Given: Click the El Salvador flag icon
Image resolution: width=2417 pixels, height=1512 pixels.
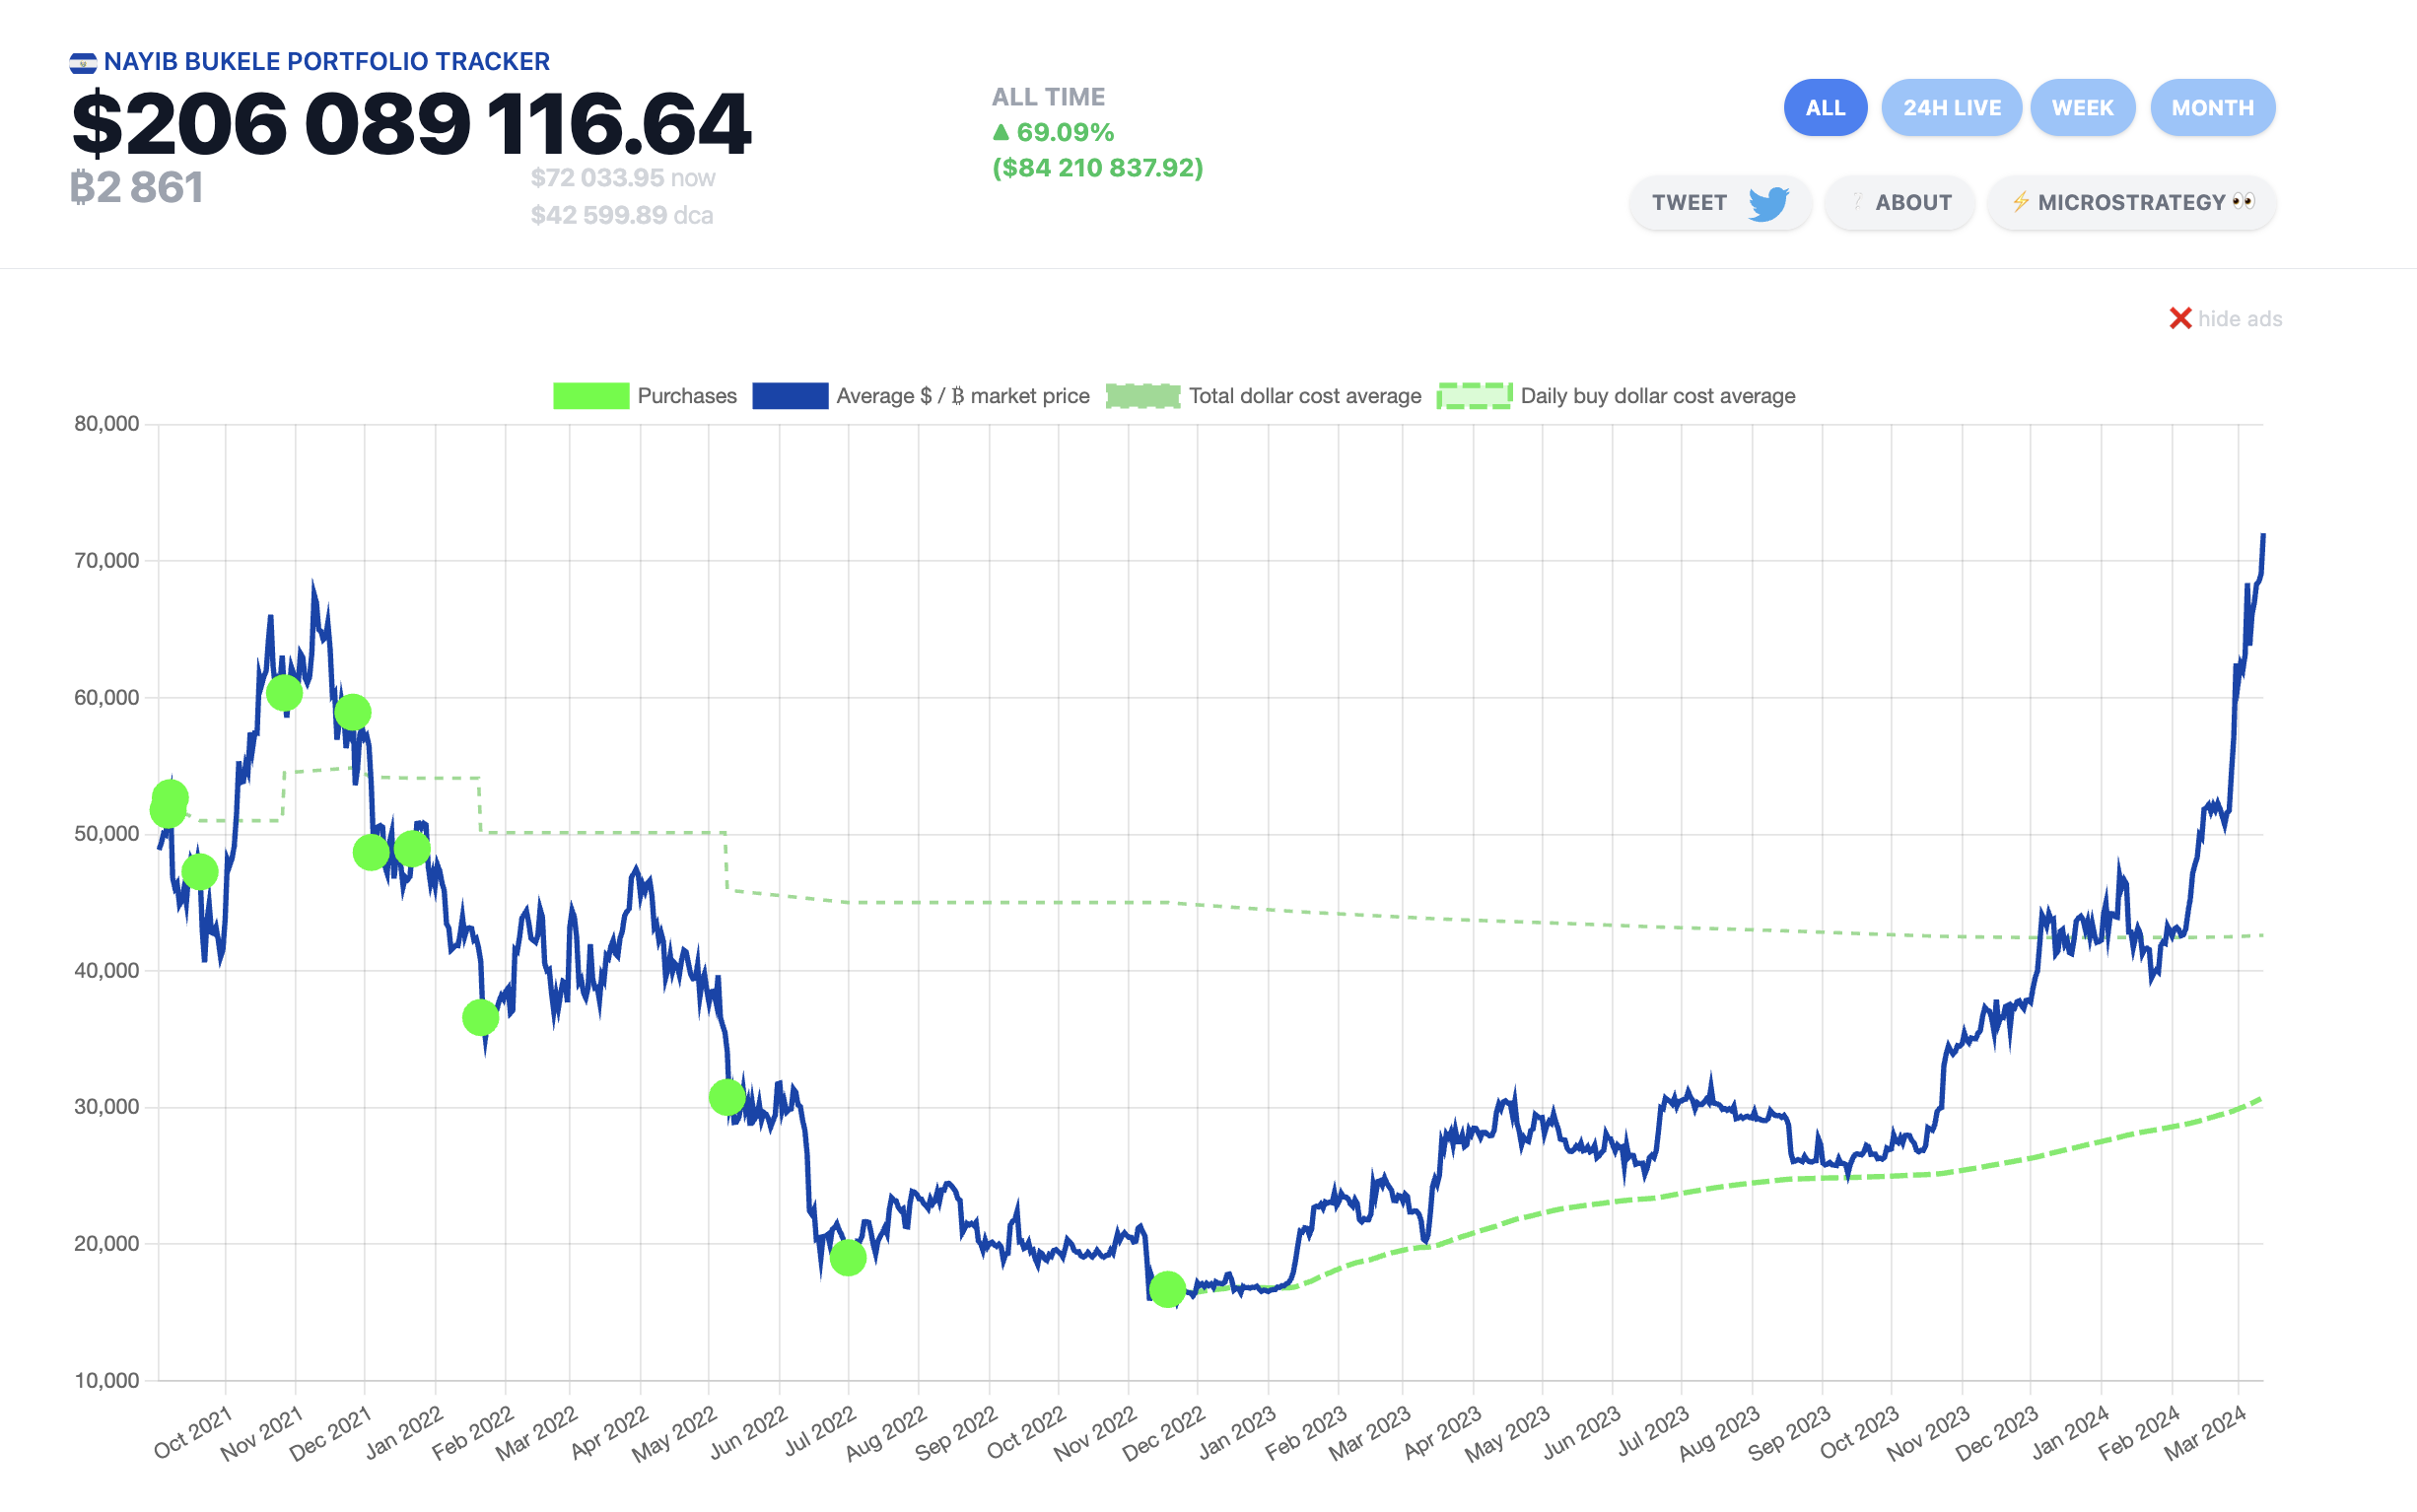Looking at the screenshot, I should pyautogui.click(x=83, y=63).
